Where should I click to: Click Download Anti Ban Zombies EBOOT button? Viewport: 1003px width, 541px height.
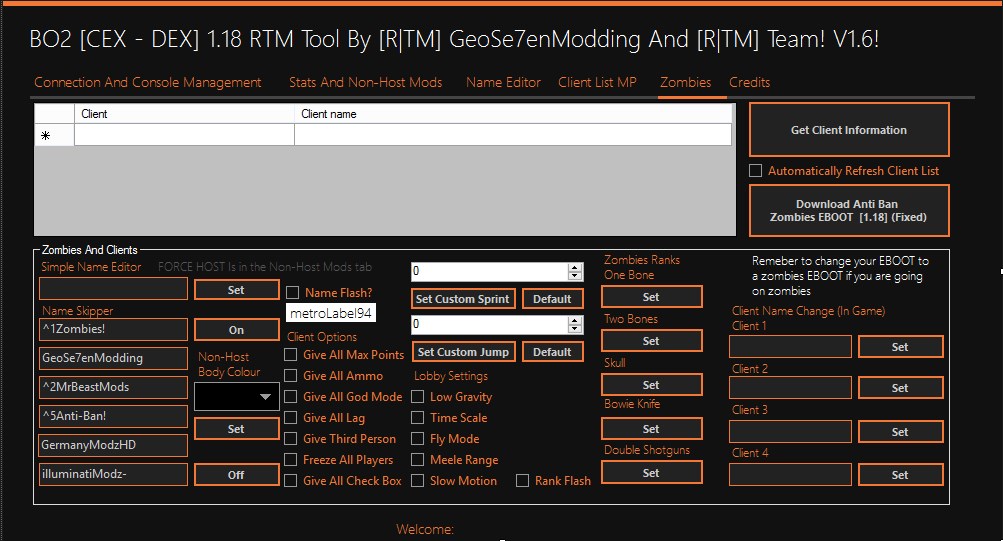849,210
